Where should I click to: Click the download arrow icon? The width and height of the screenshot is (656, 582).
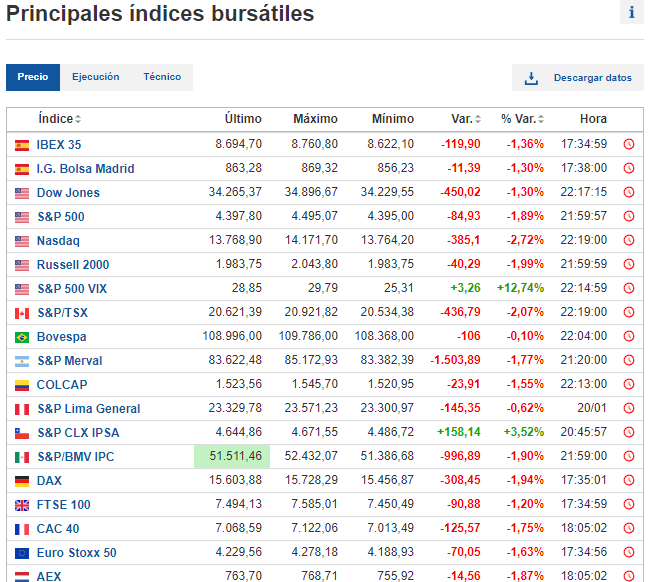[x=531, y=78]
